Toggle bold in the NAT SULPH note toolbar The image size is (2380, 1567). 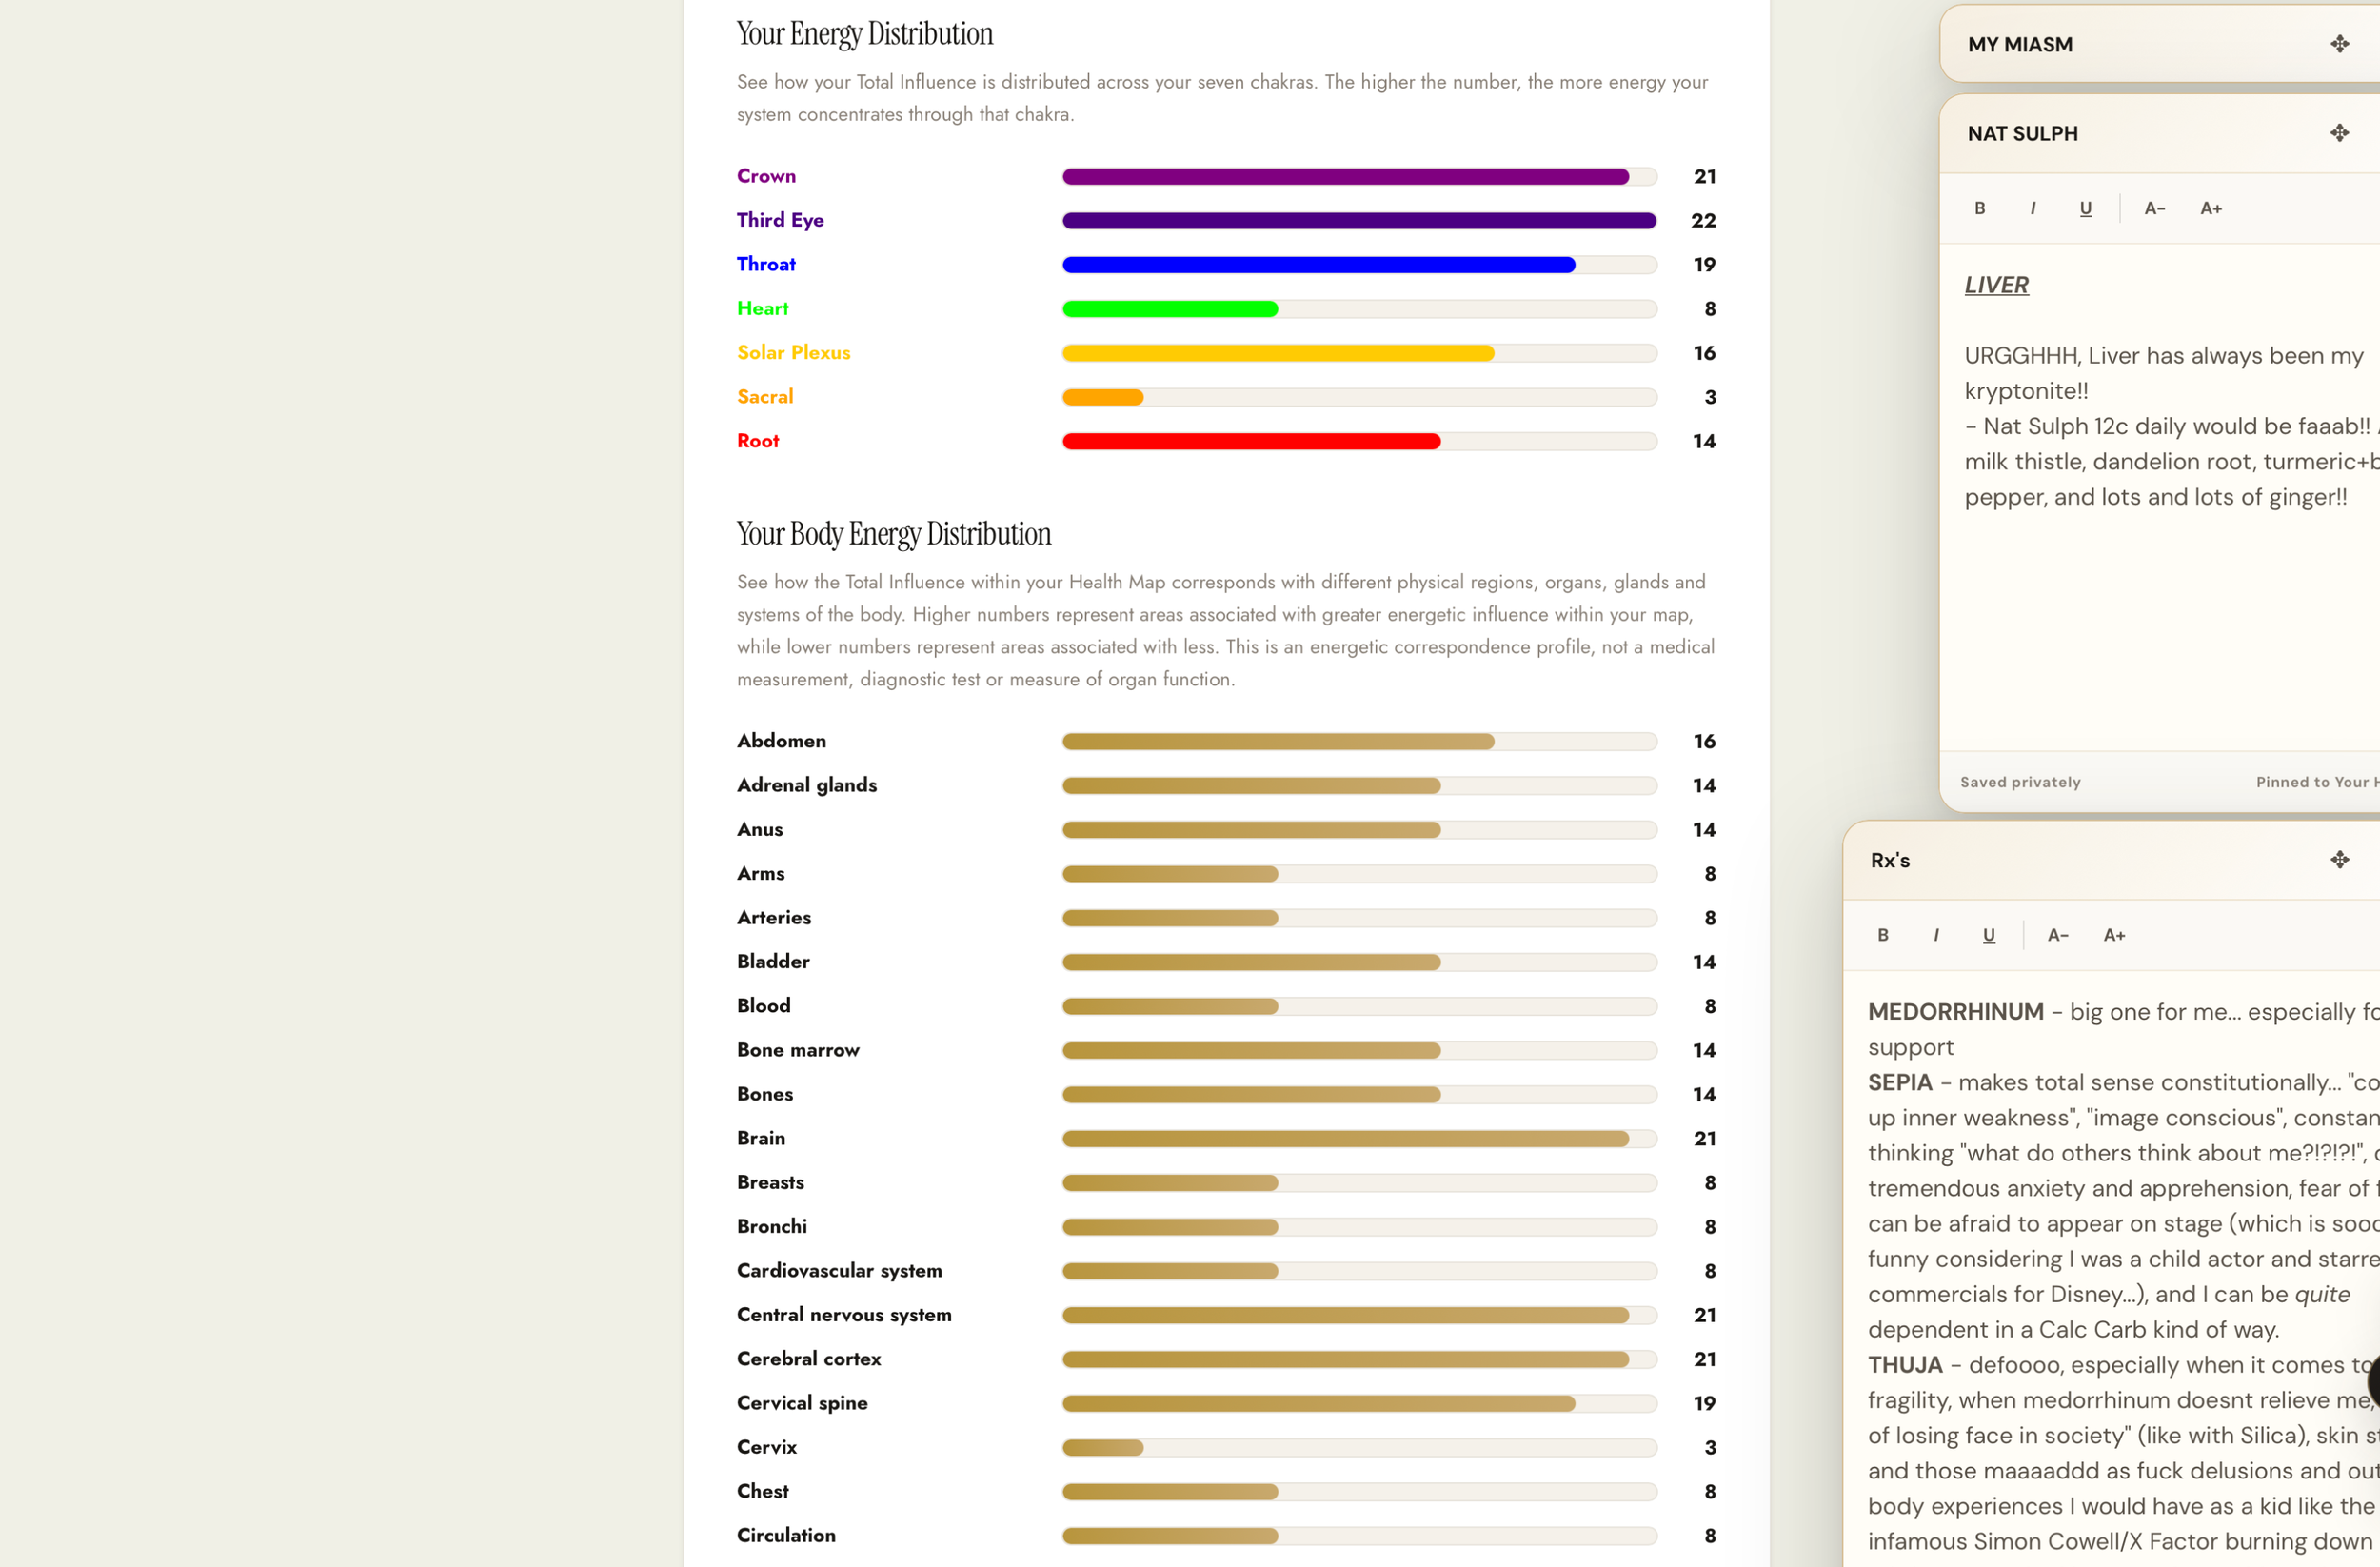tap(1979, 208)
